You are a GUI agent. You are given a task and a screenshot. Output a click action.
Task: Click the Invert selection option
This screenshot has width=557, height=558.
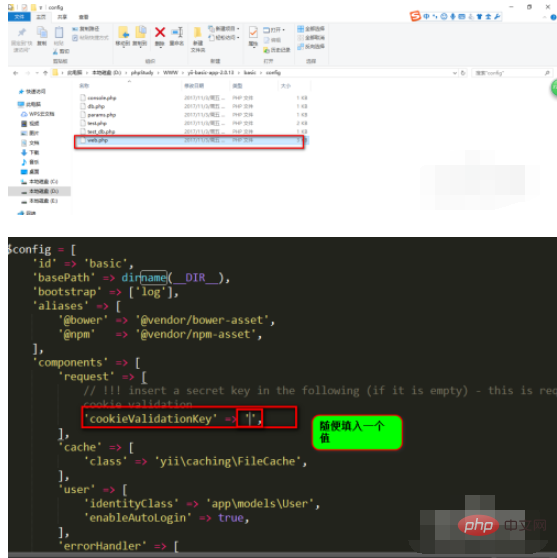(311, 46)
